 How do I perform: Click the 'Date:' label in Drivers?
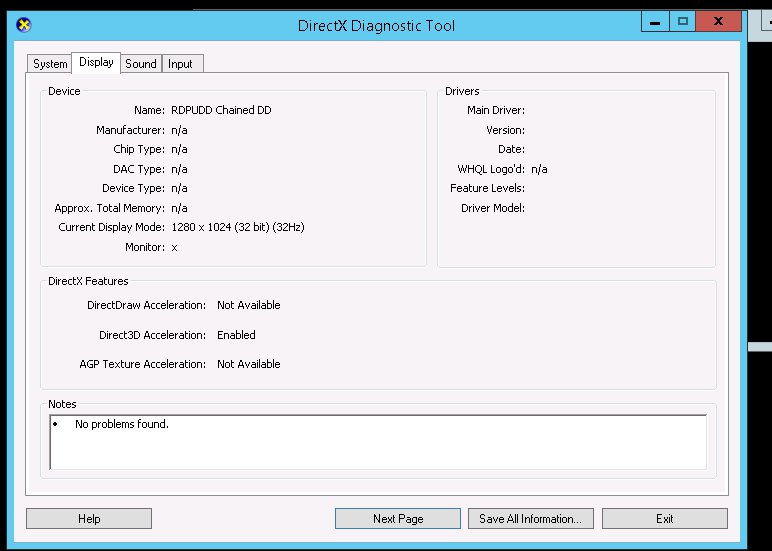[x=511, y=149]
